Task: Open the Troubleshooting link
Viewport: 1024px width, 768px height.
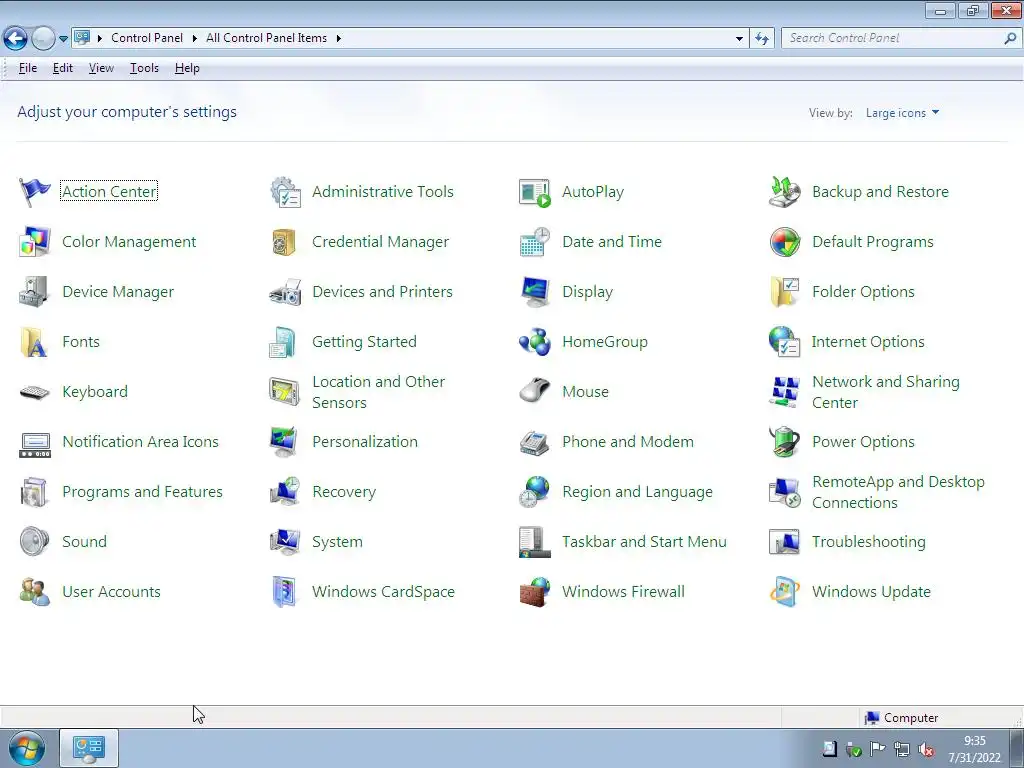Action: tap(869, 542)
